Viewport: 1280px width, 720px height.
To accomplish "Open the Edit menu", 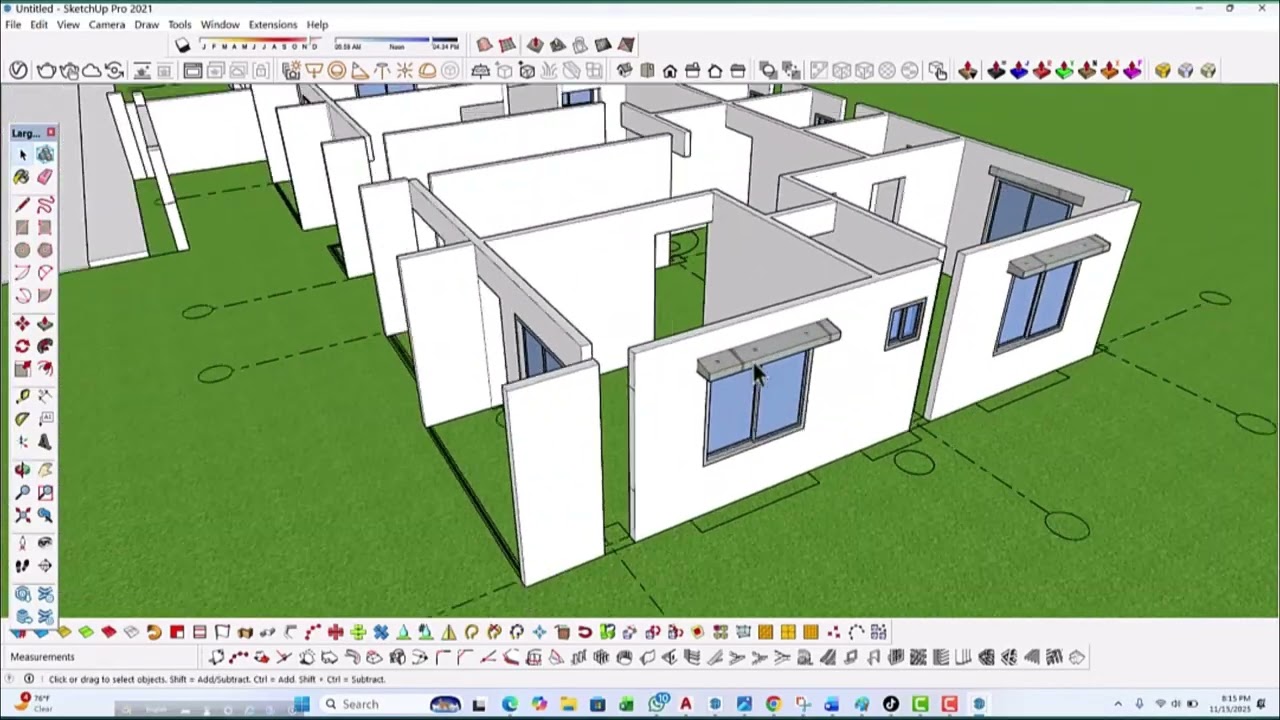I will 39,25.
